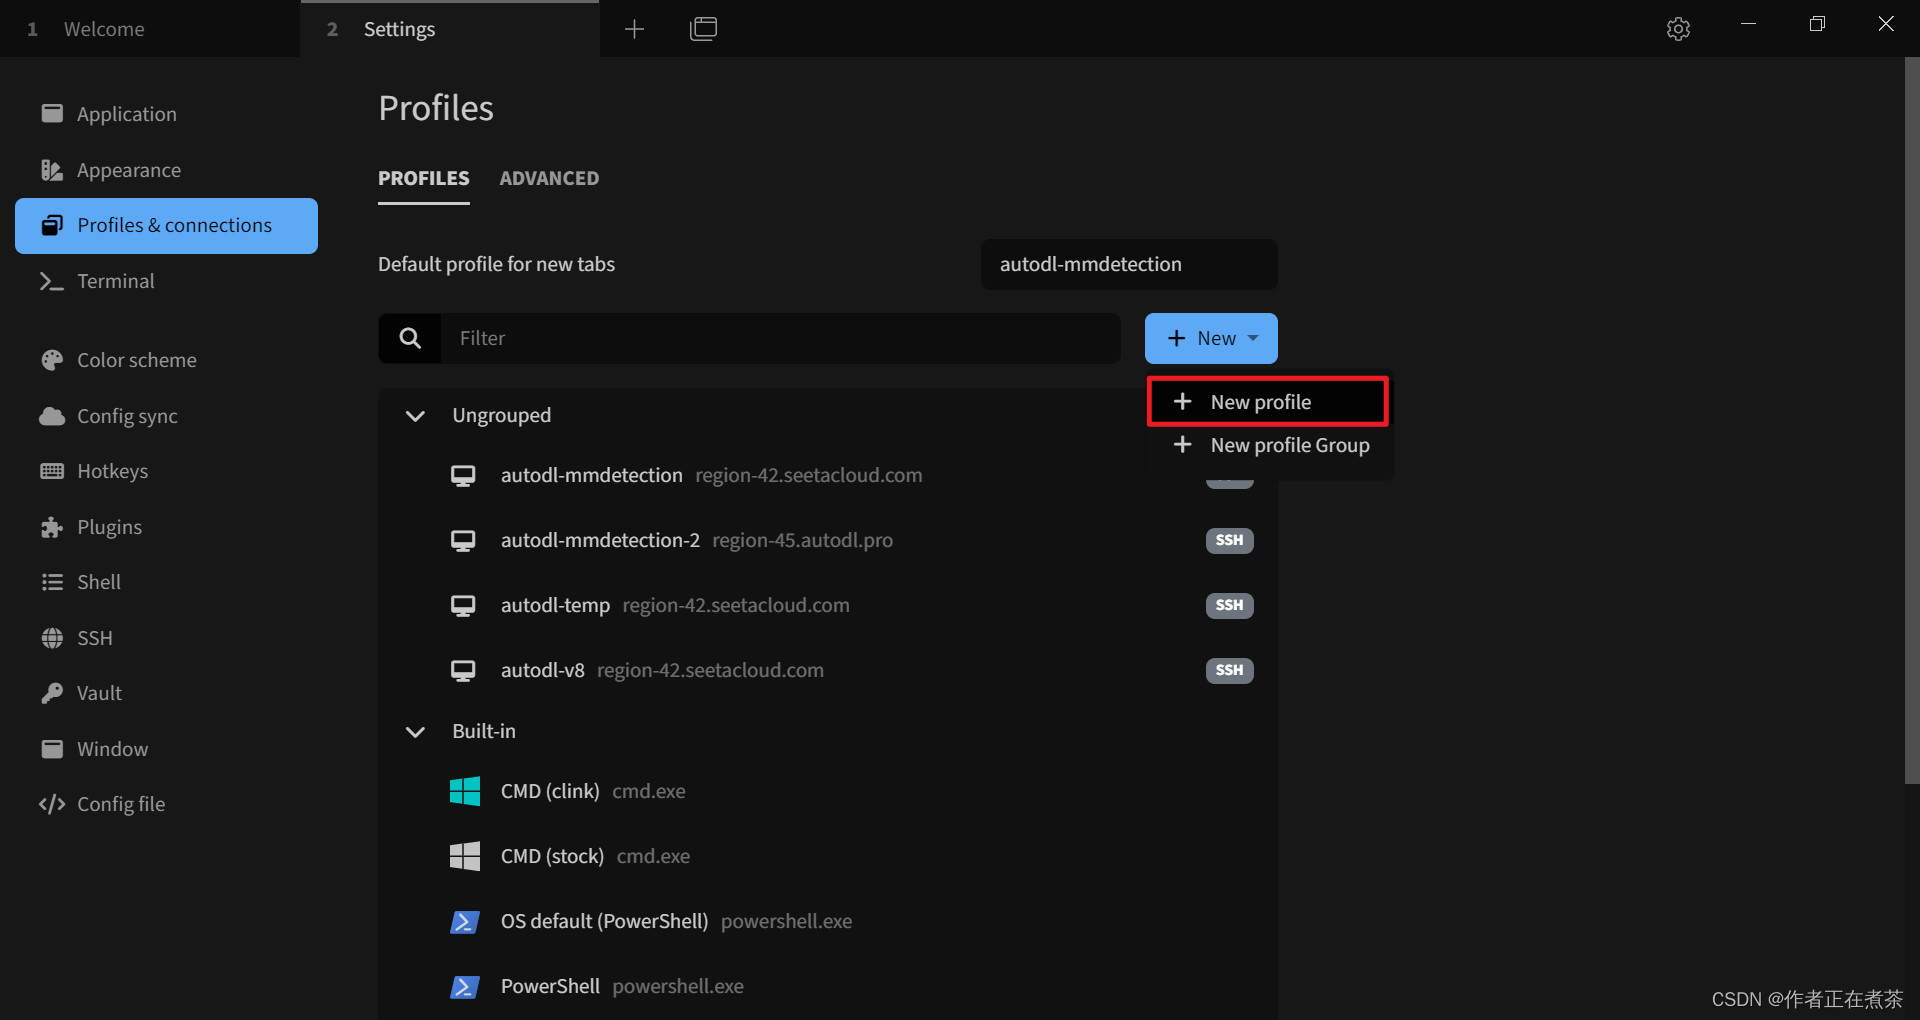Image resolution: width=1920 pixels, height=1020 pixels.
Task: Select the PROFILES tab
Action: point(424,178)
